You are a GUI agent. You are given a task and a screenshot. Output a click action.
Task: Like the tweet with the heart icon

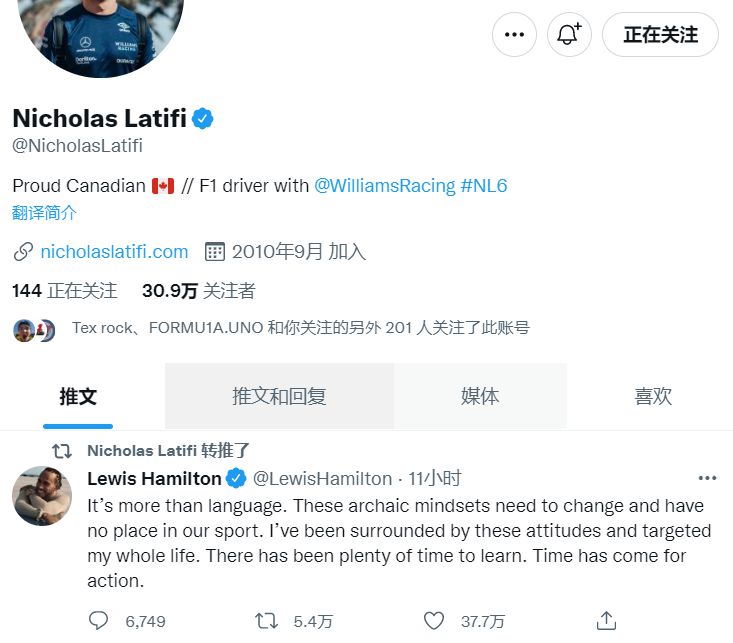pyautogui.click(x=434, y=621)
